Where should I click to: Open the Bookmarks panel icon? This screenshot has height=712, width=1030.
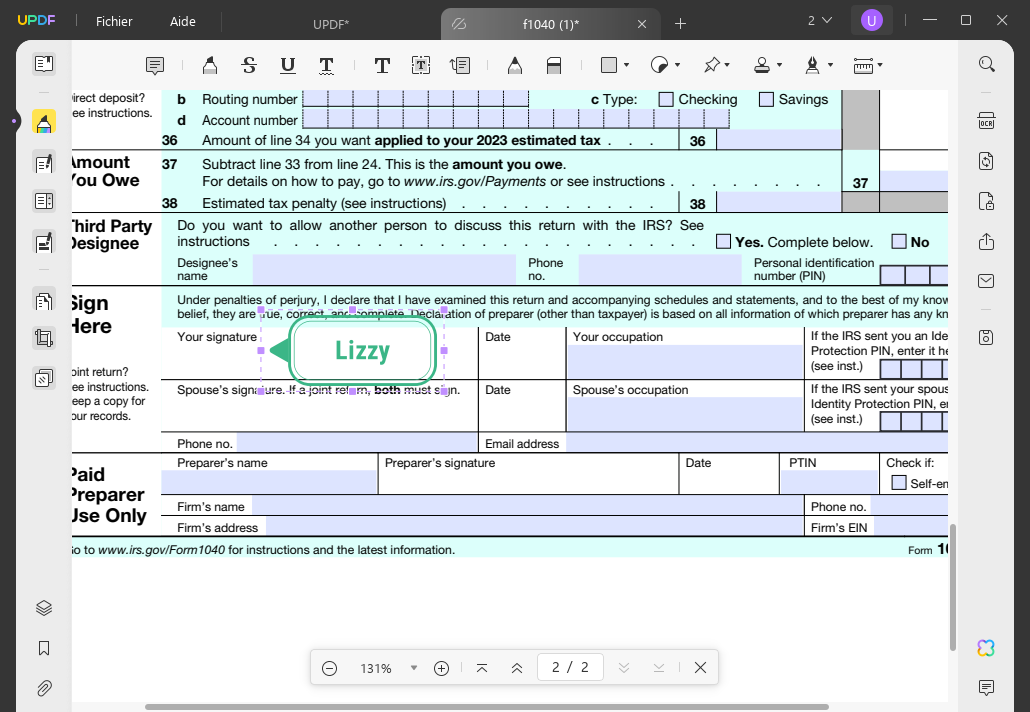click(x=44, y=648)
